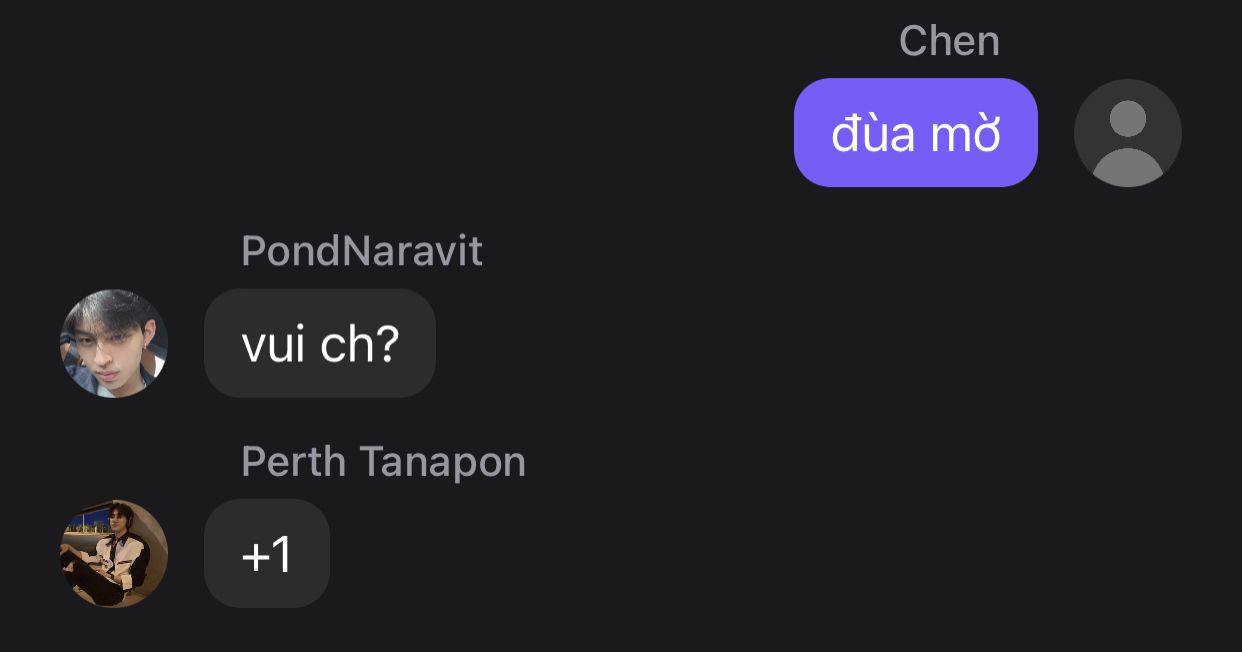Screen dimensions: 1242x652
Task: Select the purple "đùa mờ" message bubble
Action: click(915, 133)
